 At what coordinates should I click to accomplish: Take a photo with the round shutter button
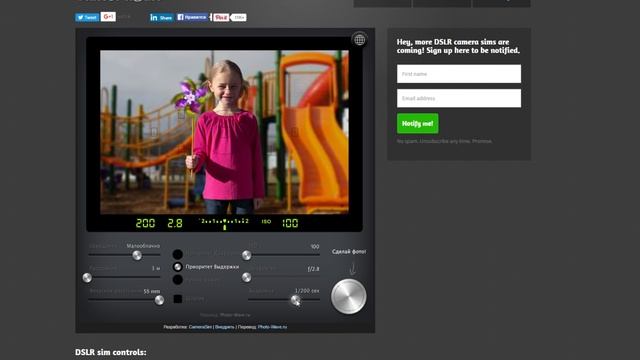(x=349, y=297)
